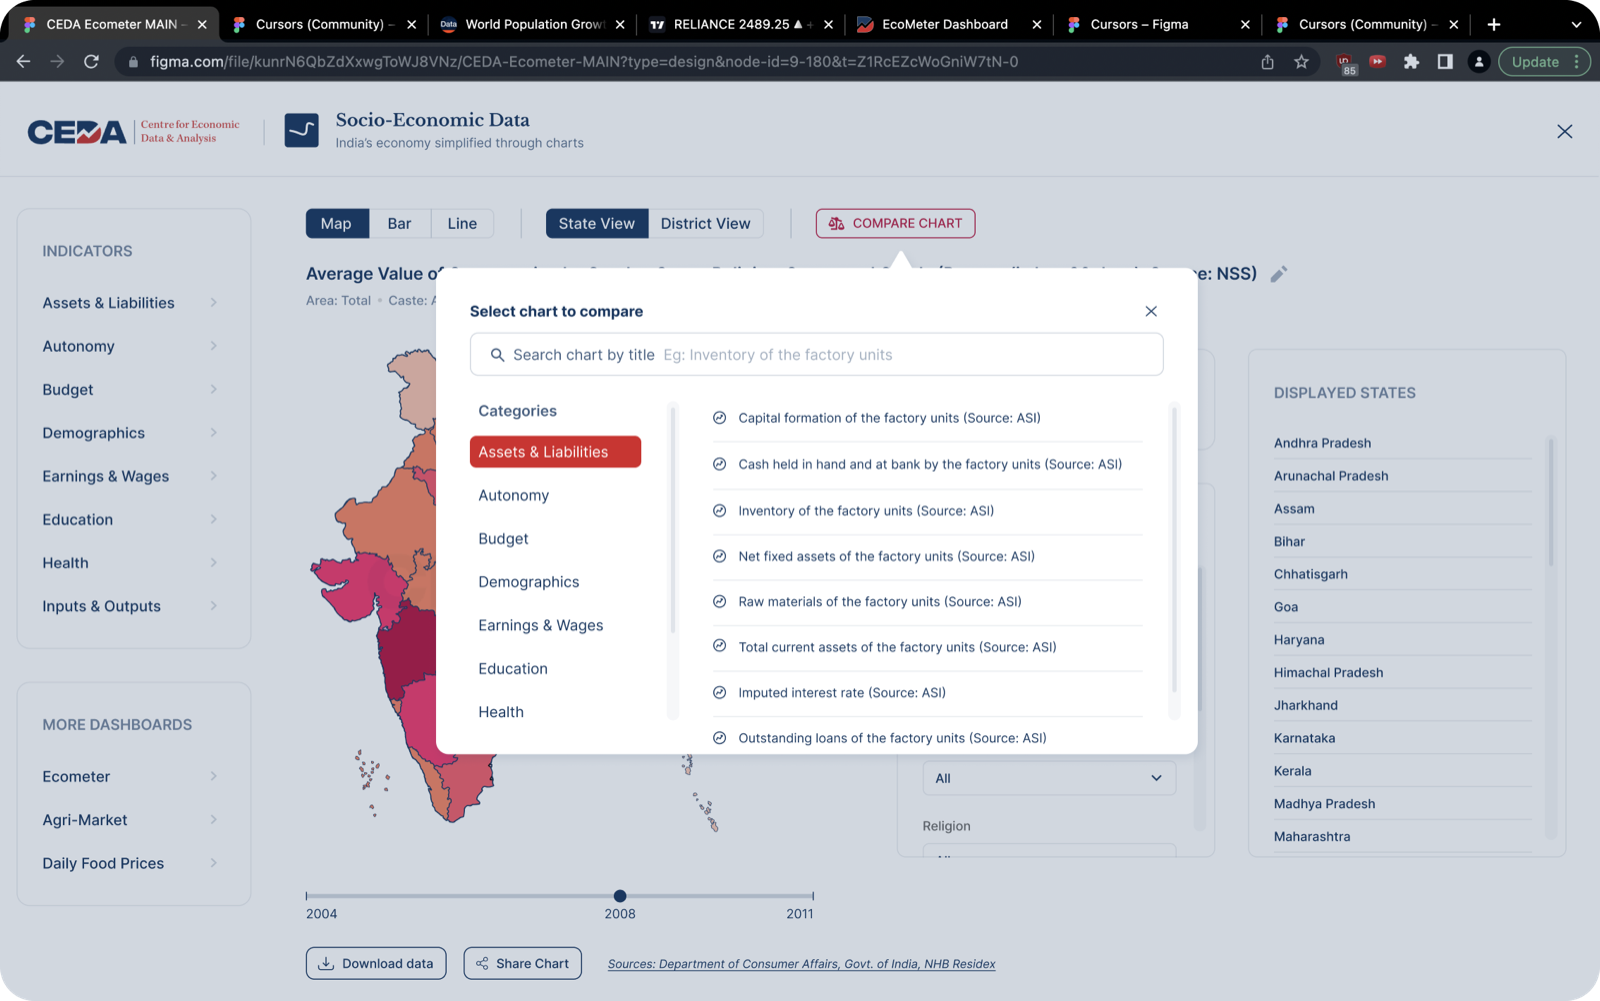
Task: Click the browser address bar URL
Action: click(x=584, y=62)
